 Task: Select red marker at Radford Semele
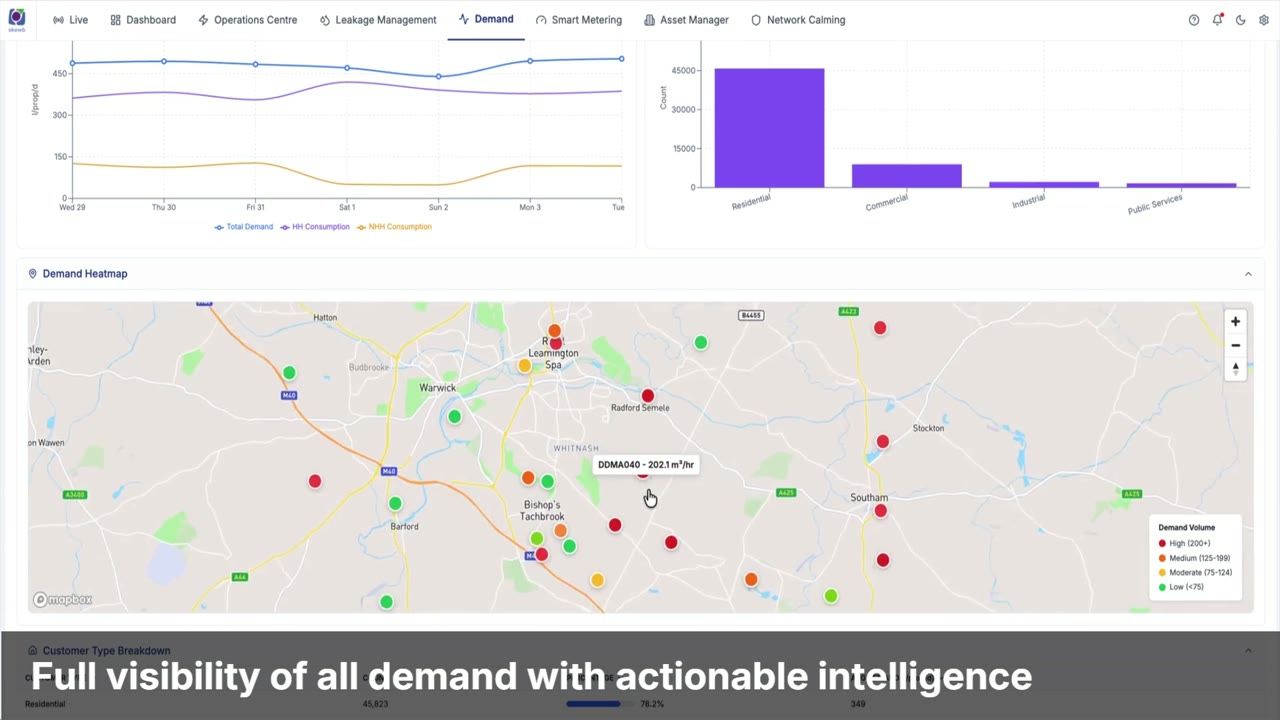pos(647,396)
